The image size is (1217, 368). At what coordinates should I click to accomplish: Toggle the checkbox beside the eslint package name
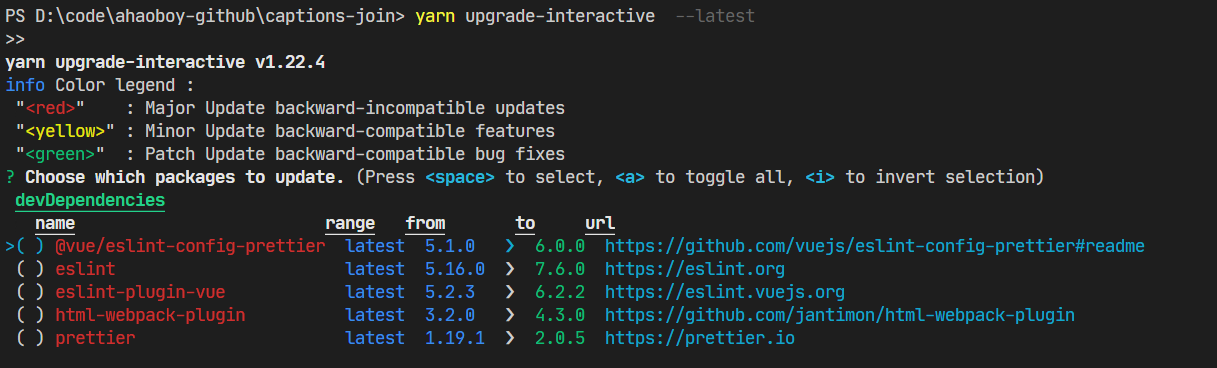pos(30,269)
